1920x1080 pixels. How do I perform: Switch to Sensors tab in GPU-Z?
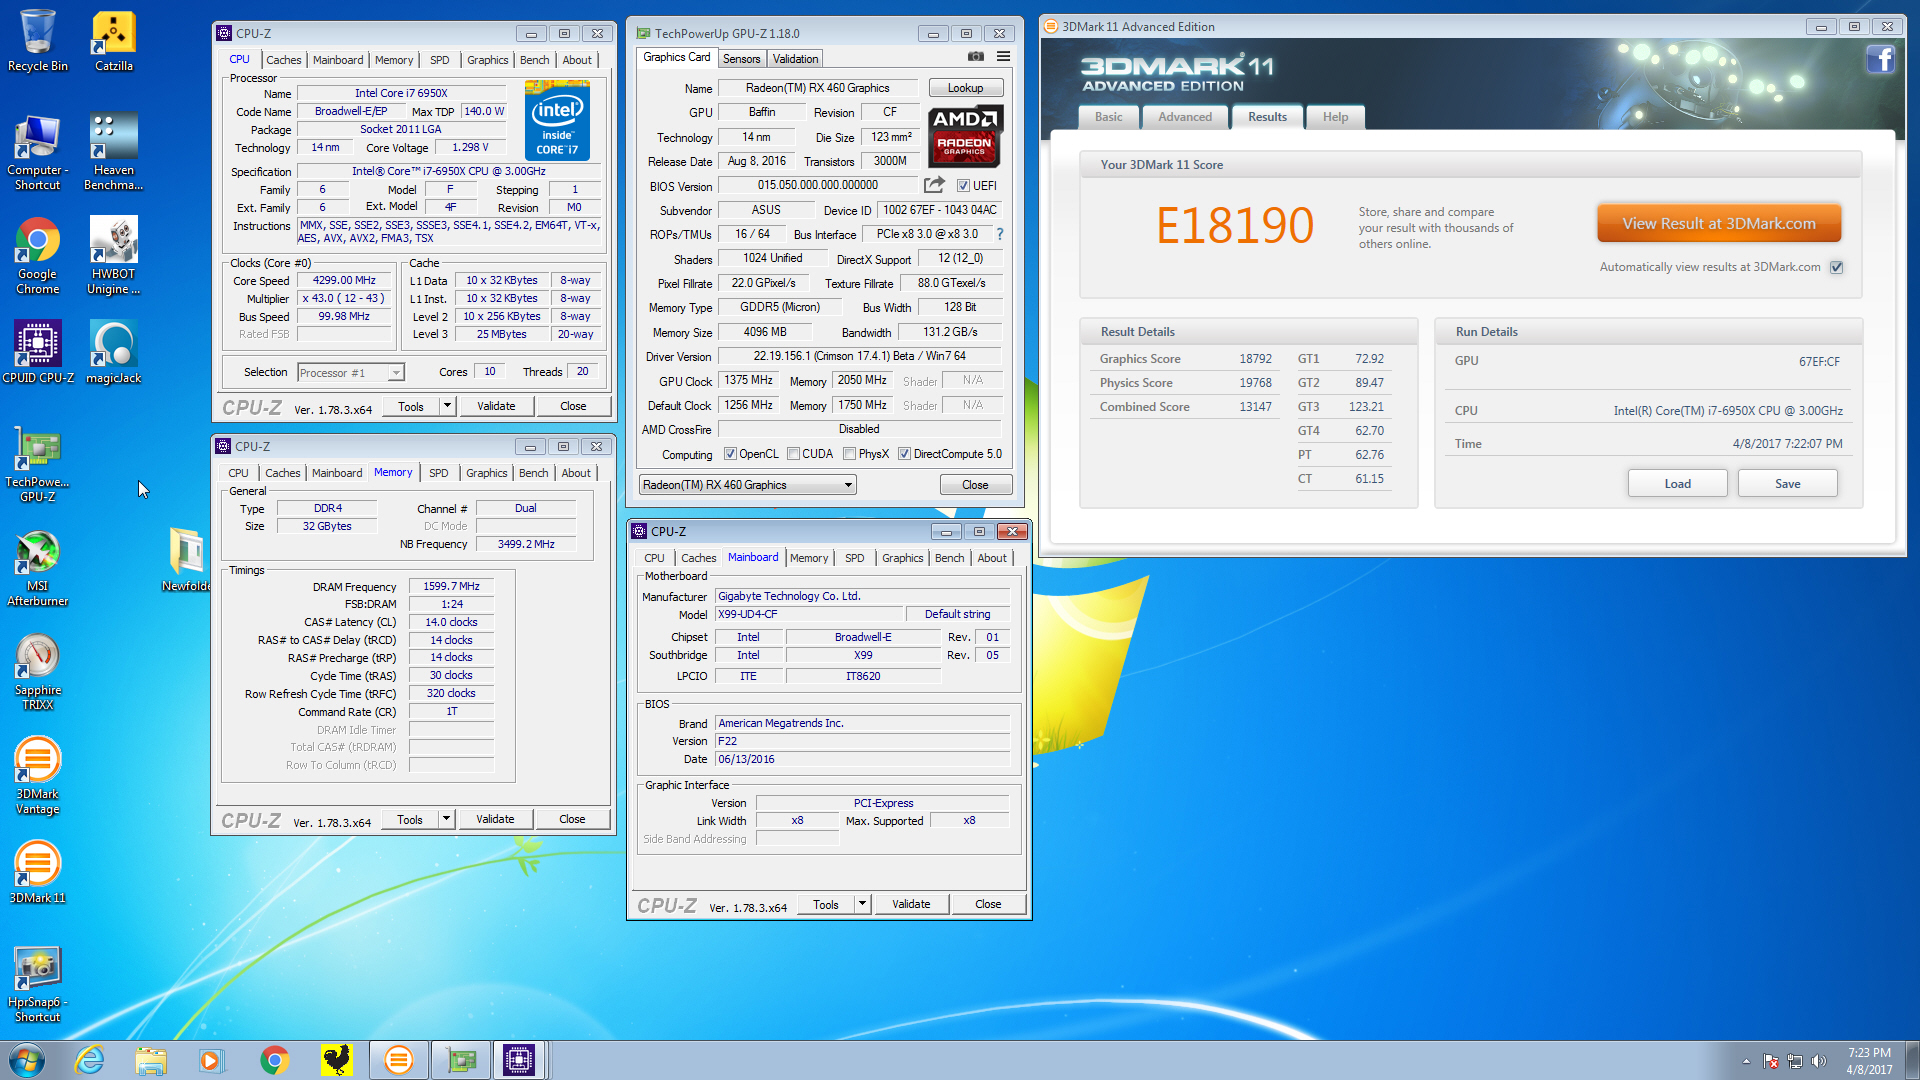pos(741,59)
